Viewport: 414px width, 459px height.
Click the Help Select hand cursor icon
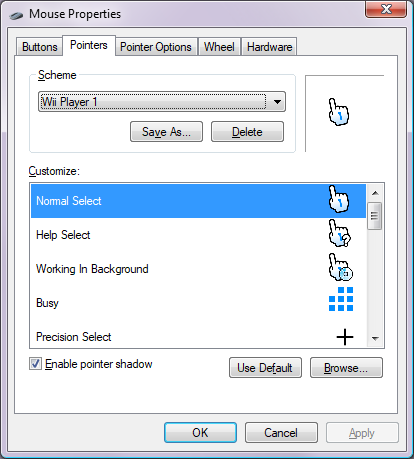click(339, 233)
